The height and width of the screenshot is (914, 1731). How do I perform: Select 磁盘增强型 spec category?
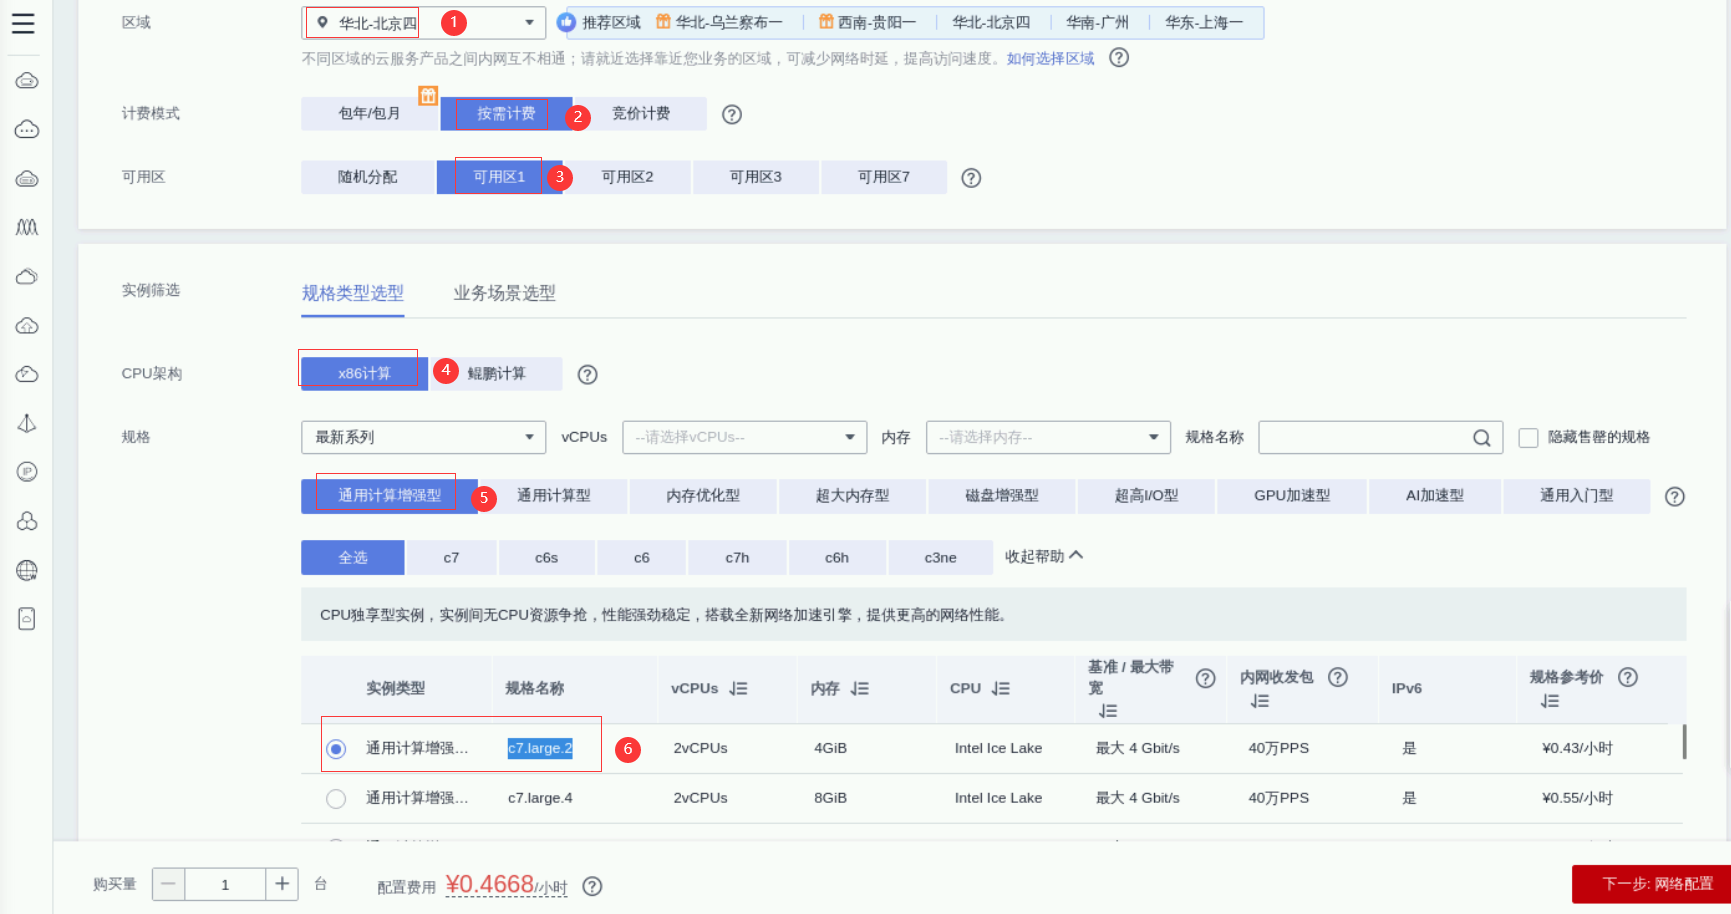[x=1002, y=496]
